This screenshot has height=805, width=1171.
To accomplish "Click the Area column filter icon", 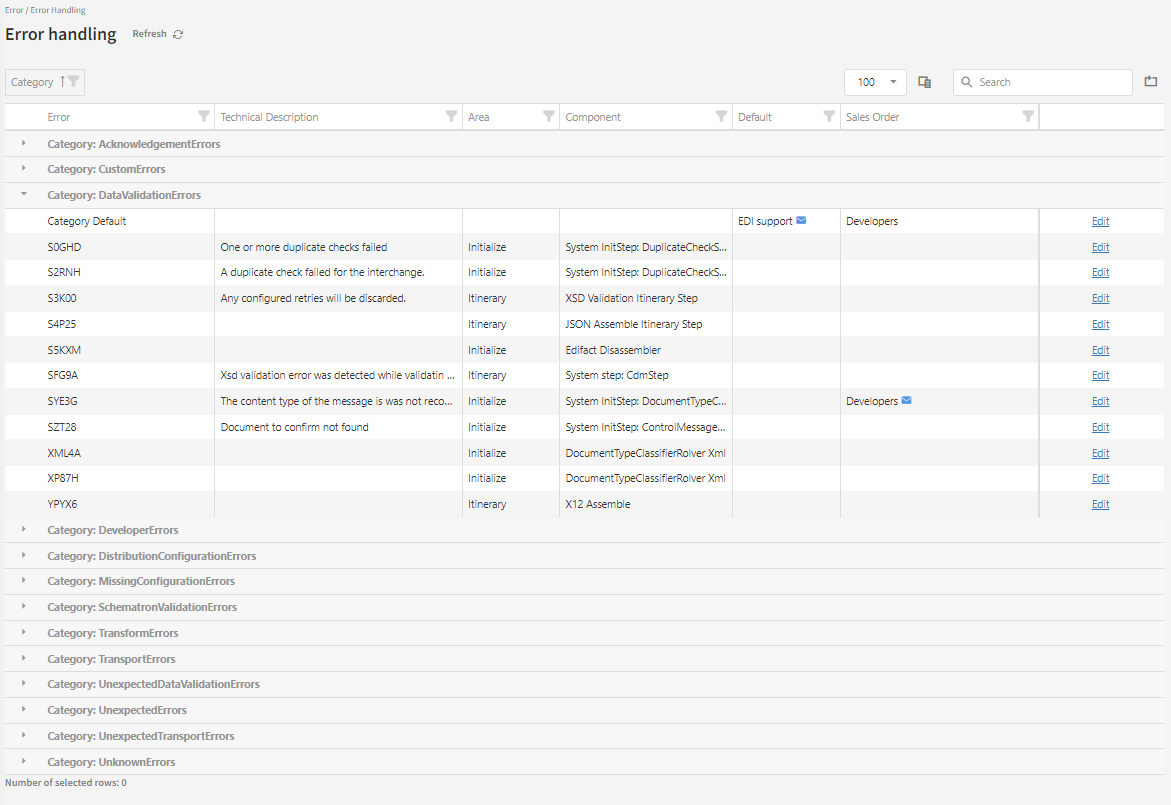I will [548, 117].
